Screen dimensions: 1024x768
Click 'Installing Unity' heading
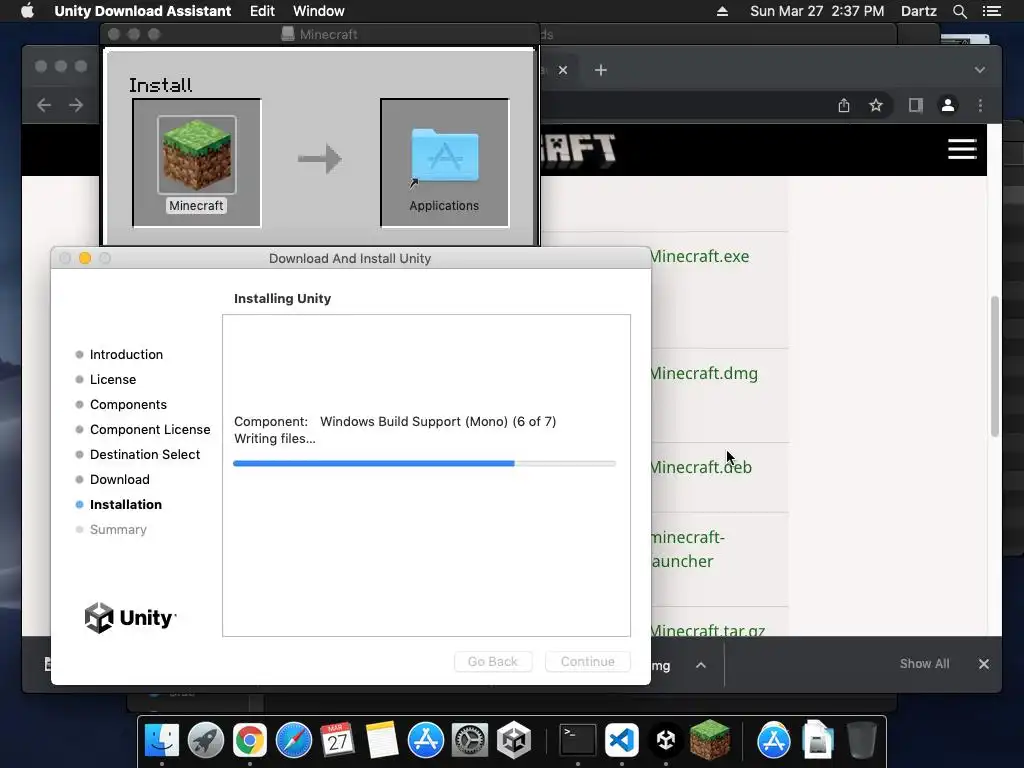282,298
